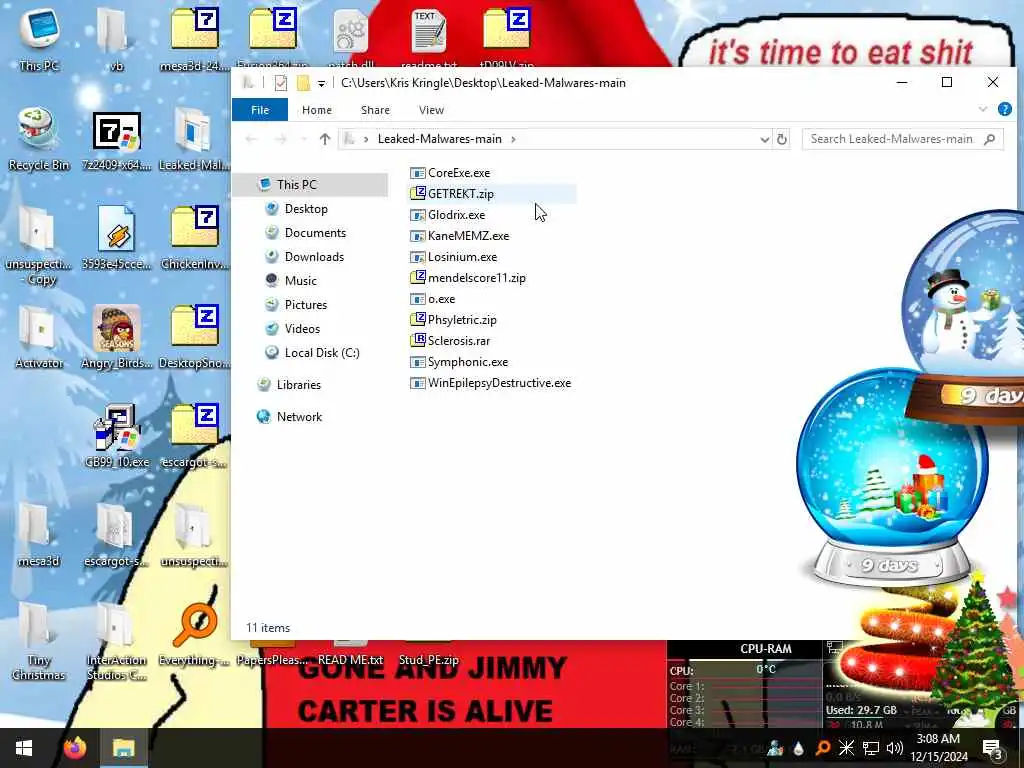Open Quick Access Toolbar customize dropdown
1024x768 pixels.
coord(321,84)
